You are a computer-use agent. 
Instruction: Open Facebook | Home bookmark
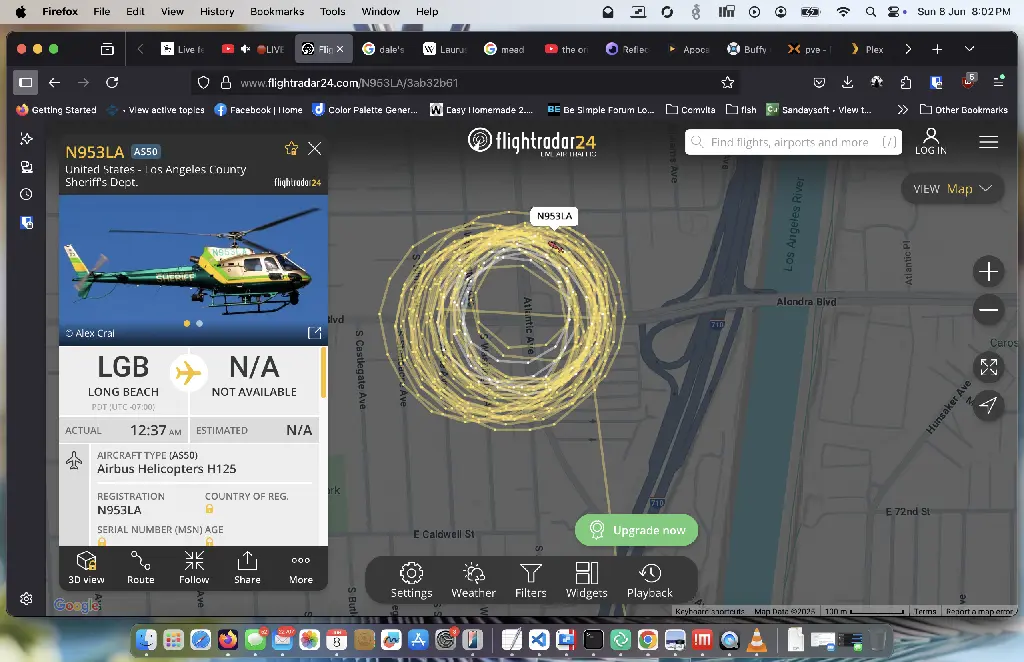(259, 110)
